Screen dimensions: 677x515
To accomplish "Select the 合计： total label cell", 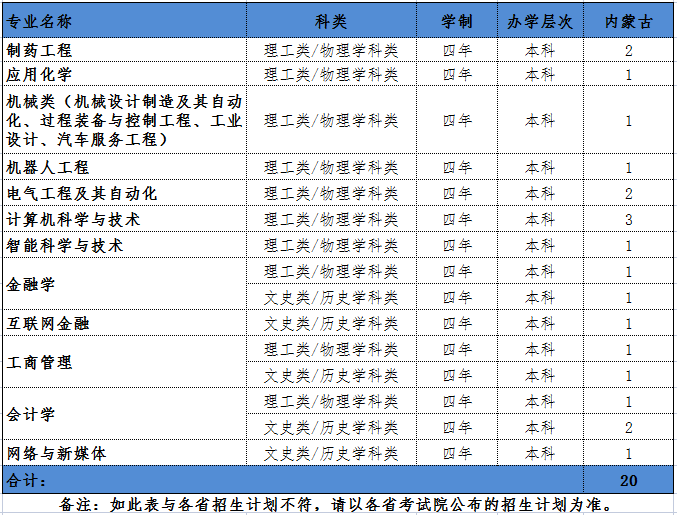I will pos(293,480).
